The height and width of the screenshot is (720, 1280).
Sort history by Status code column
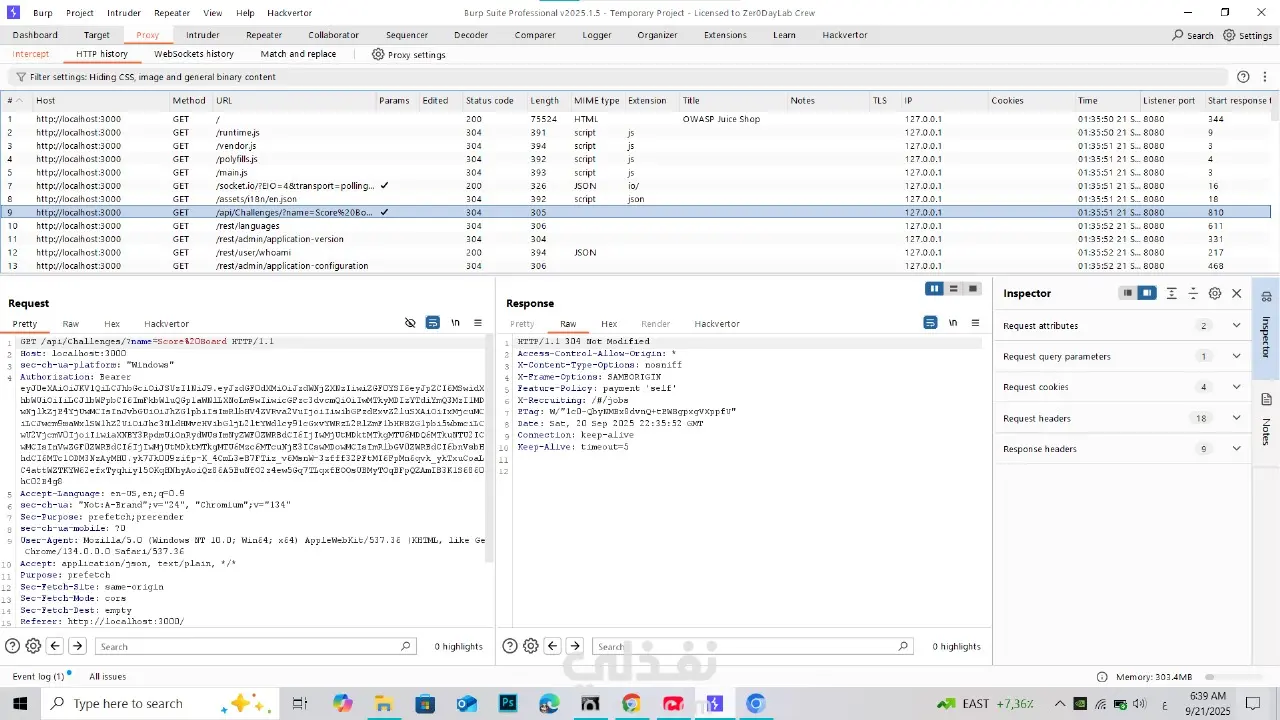[490, 101]
